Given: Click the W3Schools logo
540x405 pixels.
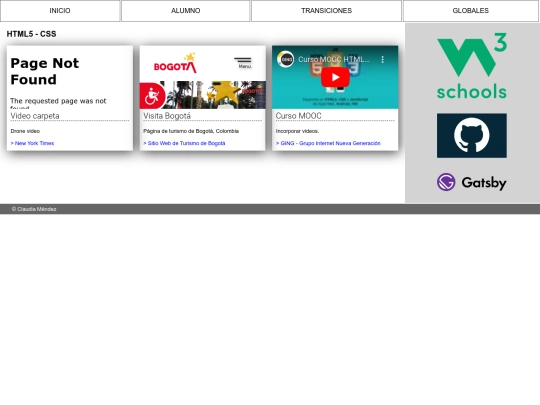Looking at the screenshot, I should coord(472,66).
